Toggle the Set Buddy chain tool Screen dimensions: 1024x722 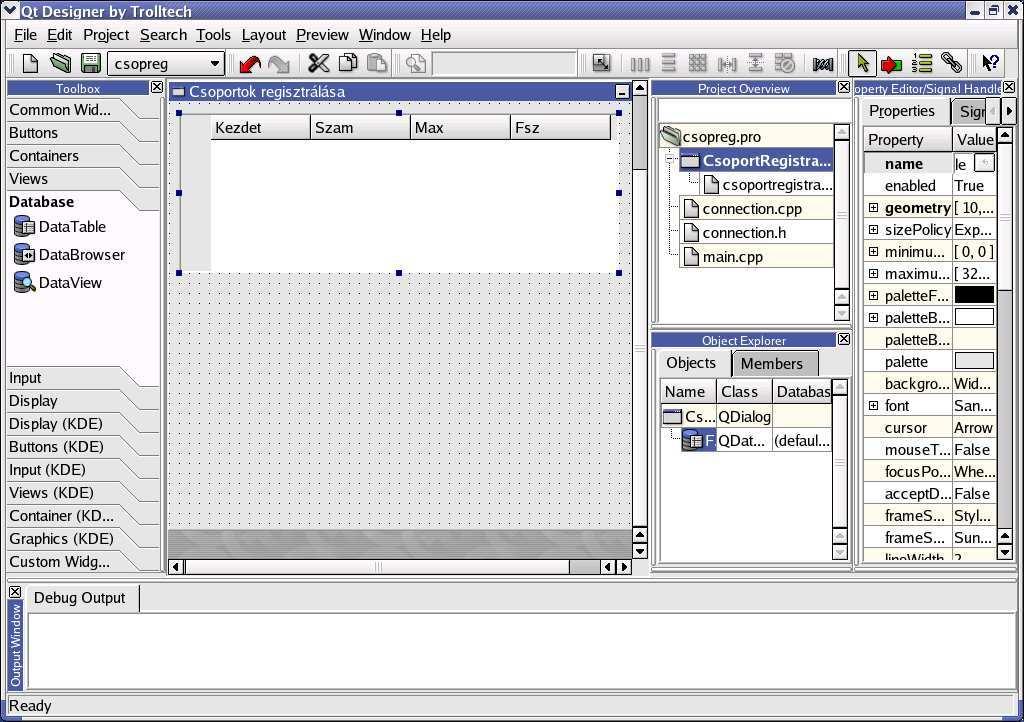point(952,63)
